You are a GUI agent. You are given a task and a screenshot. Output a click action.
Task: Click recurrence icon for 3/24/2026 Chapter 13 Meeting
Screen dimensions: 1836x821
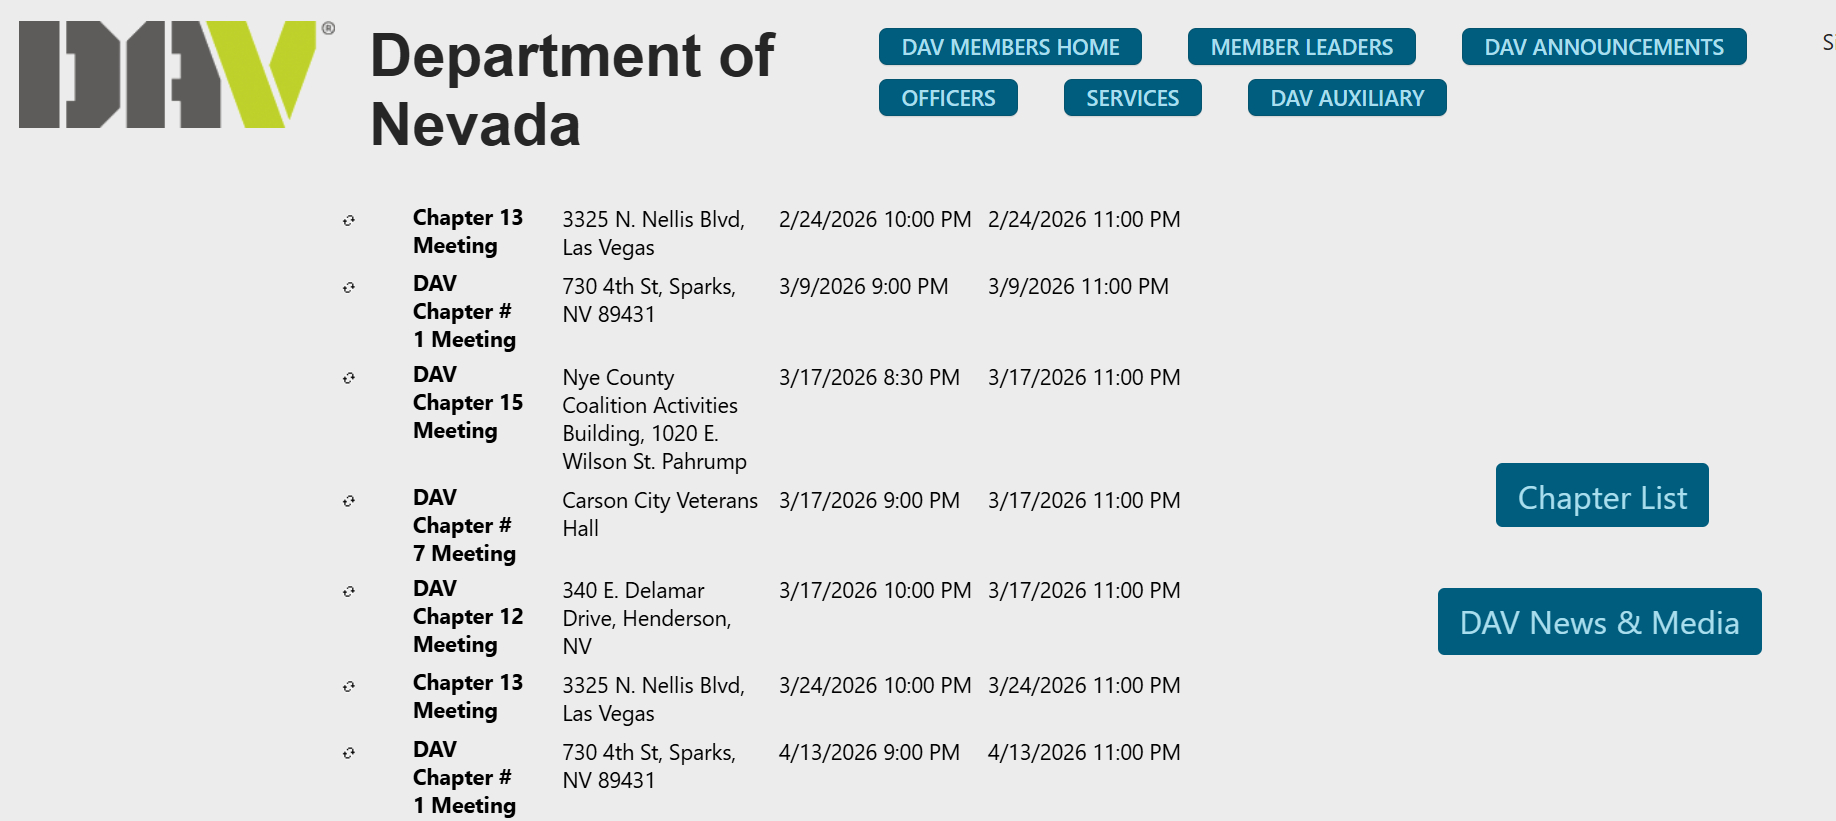point(349,686)
